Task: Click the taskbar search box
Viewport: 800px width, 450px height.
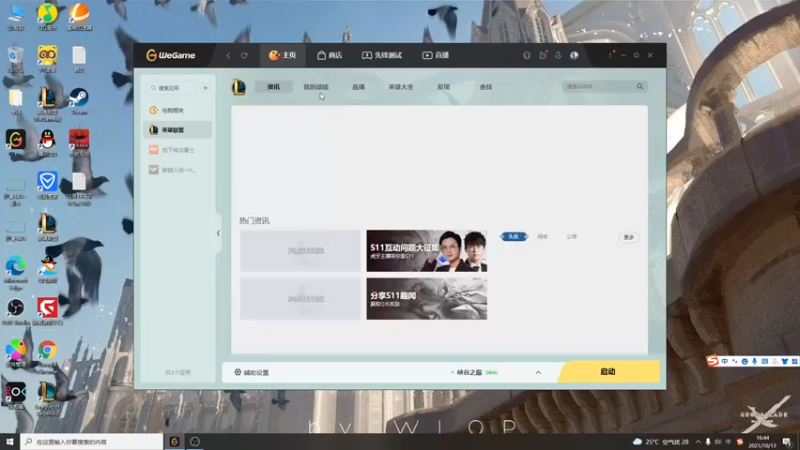Action: pos(92,441)
